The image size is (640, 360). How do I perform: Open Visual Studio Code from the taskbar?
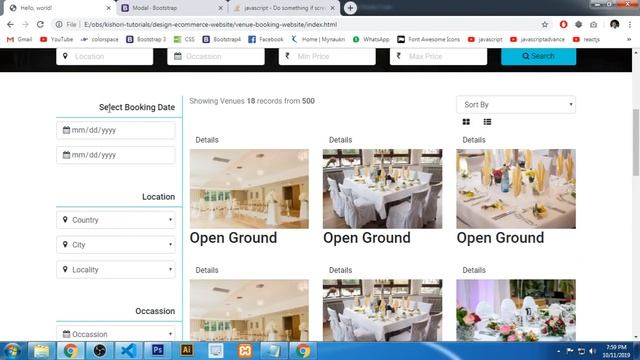128,351
